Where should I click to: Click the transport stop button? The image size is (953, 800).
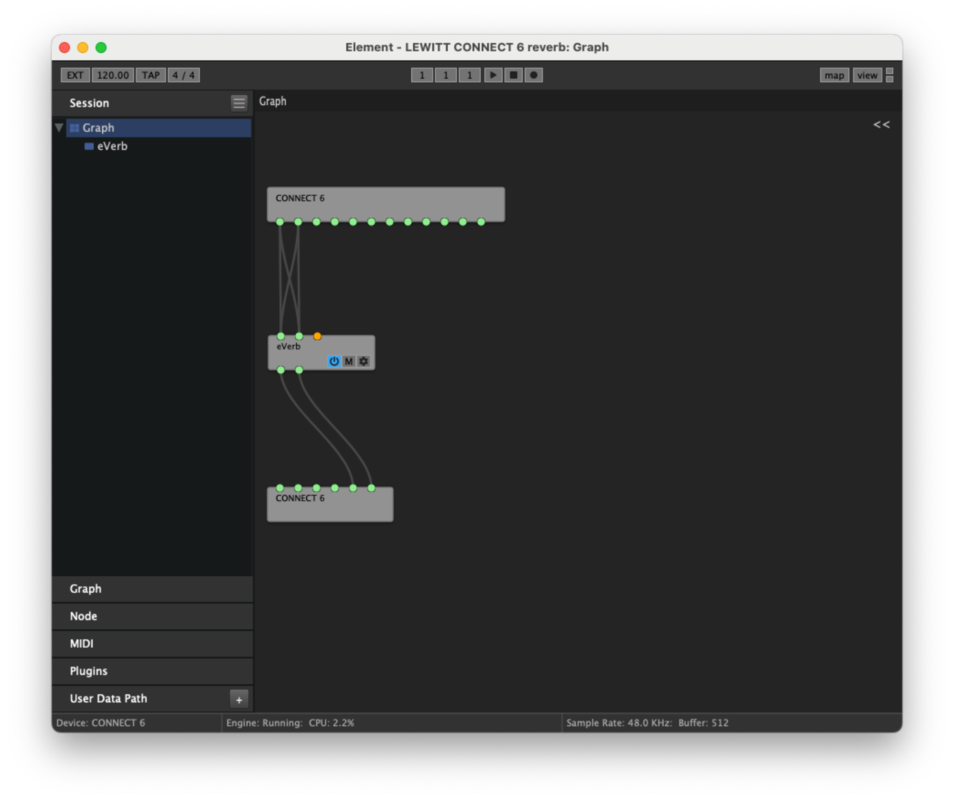tap(513, 75)
